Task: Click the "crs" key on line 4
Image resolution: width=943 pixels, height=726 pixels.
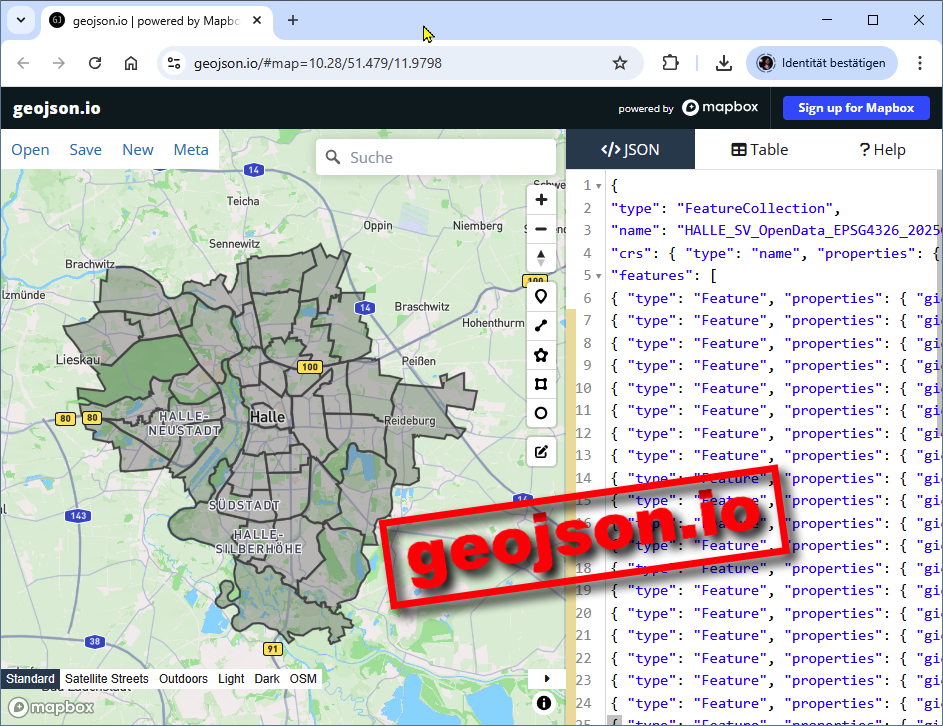Action: [x=631, y=254]
